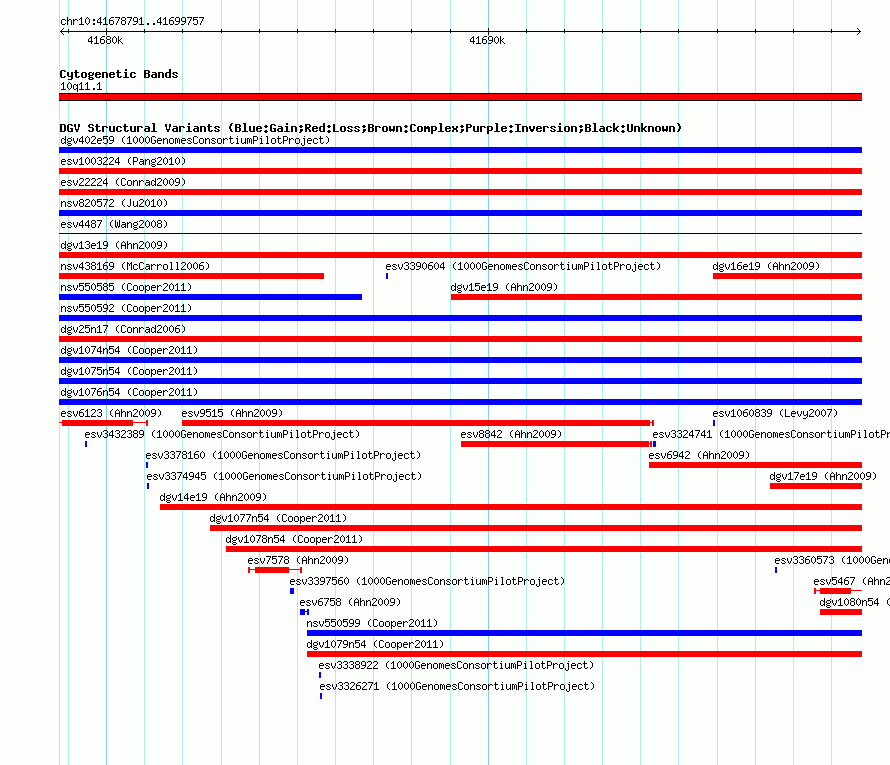Screen dimensions: 890x765
Task: Open the dgv15e19 (Ahn2009) label
Action: pyautogui.click(x=504, y=287)
